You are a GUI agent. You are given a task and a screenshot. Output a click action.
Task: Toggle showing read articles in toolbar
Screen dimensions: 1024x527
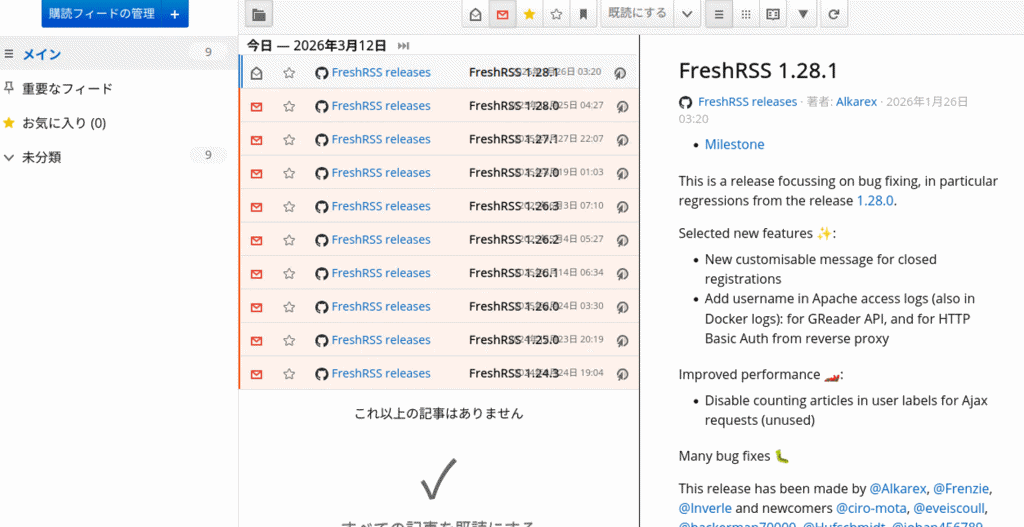[x=476, y=15]
